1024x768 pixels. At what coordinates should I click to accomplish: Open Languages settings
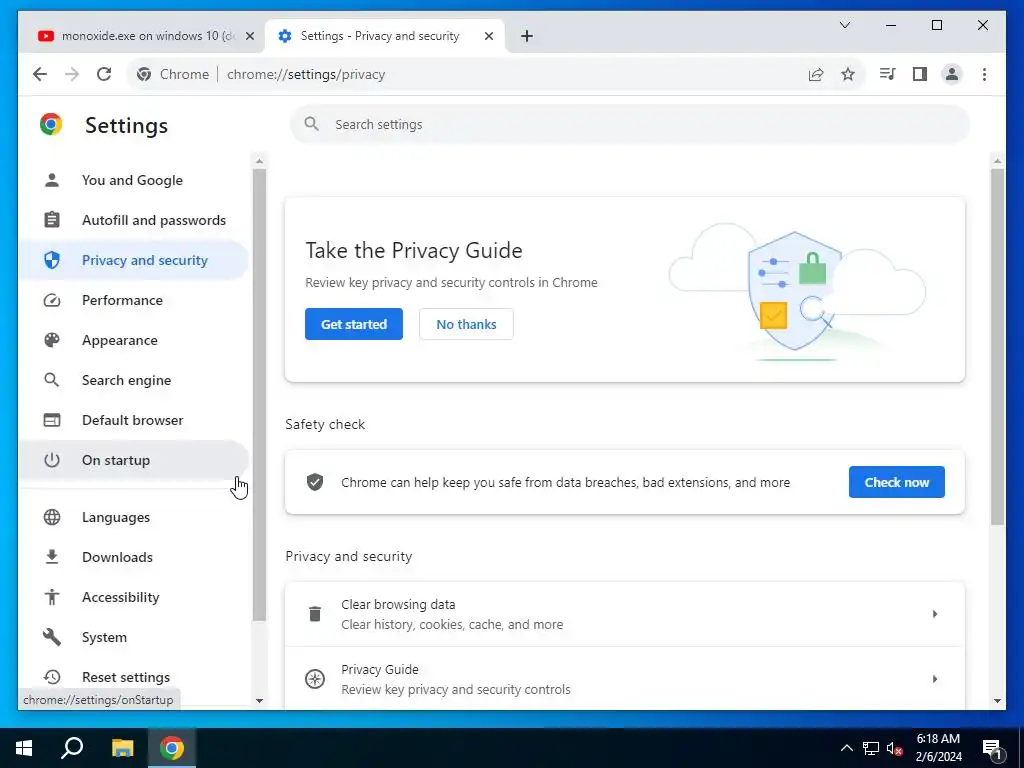(133, 517)
